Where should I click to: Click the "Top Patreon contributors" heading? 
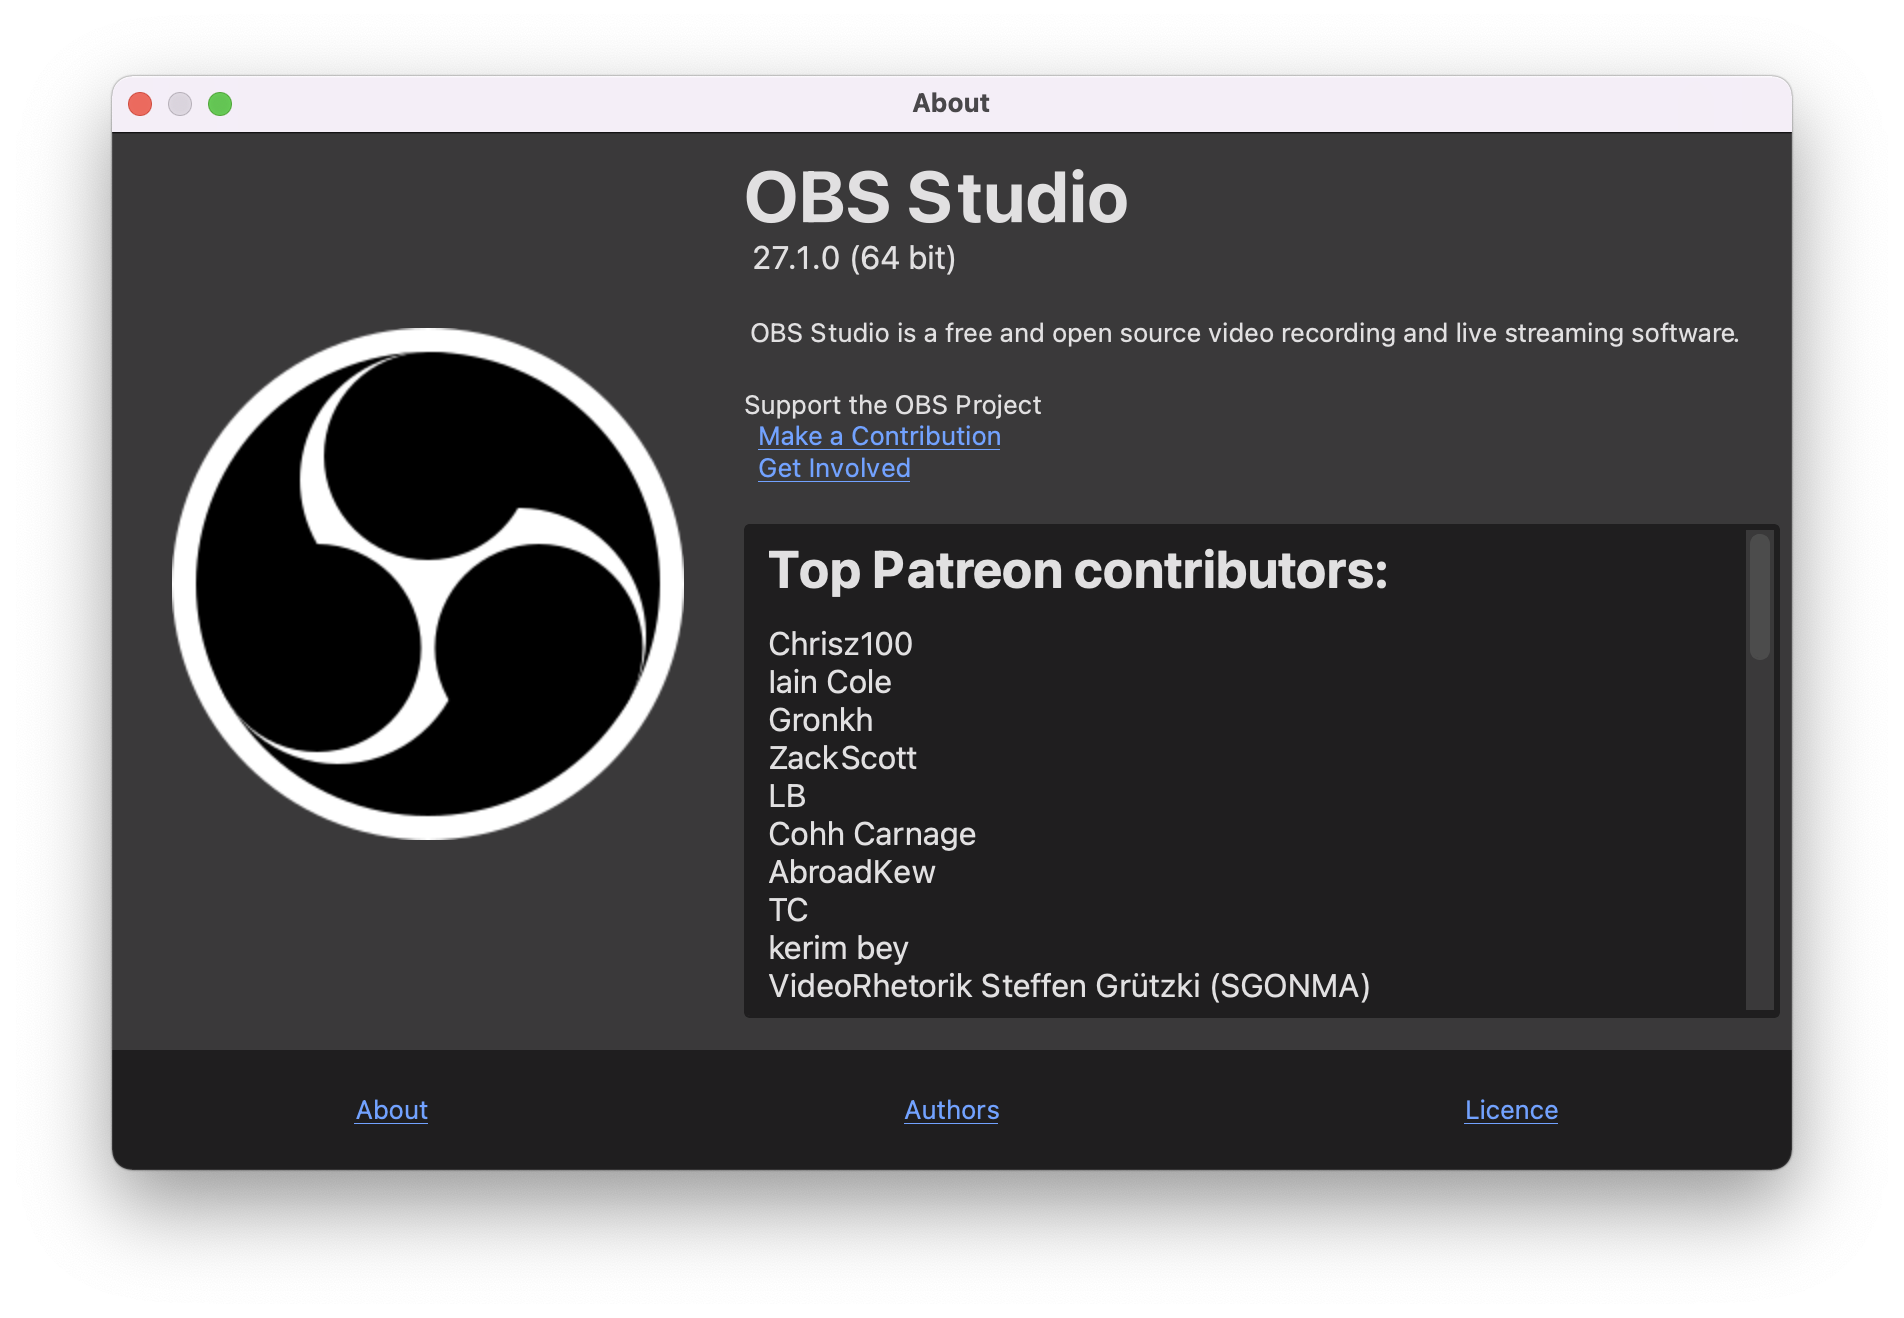pyautogui.click(x=1078, y=572)
